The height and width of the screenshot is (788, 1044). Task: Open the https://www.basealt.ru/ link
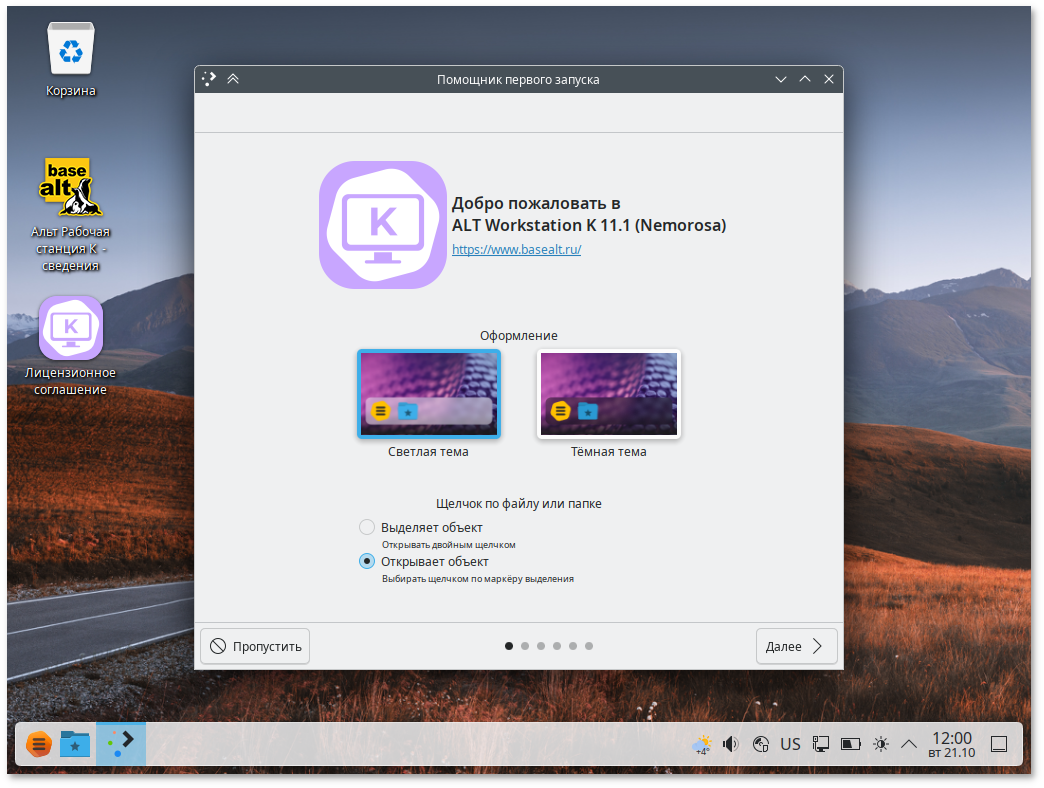pos(516,249)
